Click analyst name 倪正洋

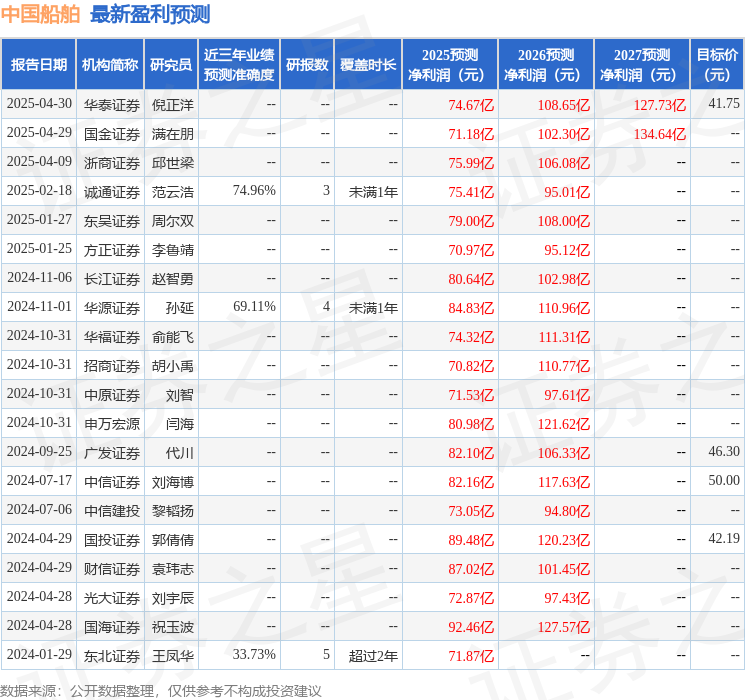click(x=172, y=105)
